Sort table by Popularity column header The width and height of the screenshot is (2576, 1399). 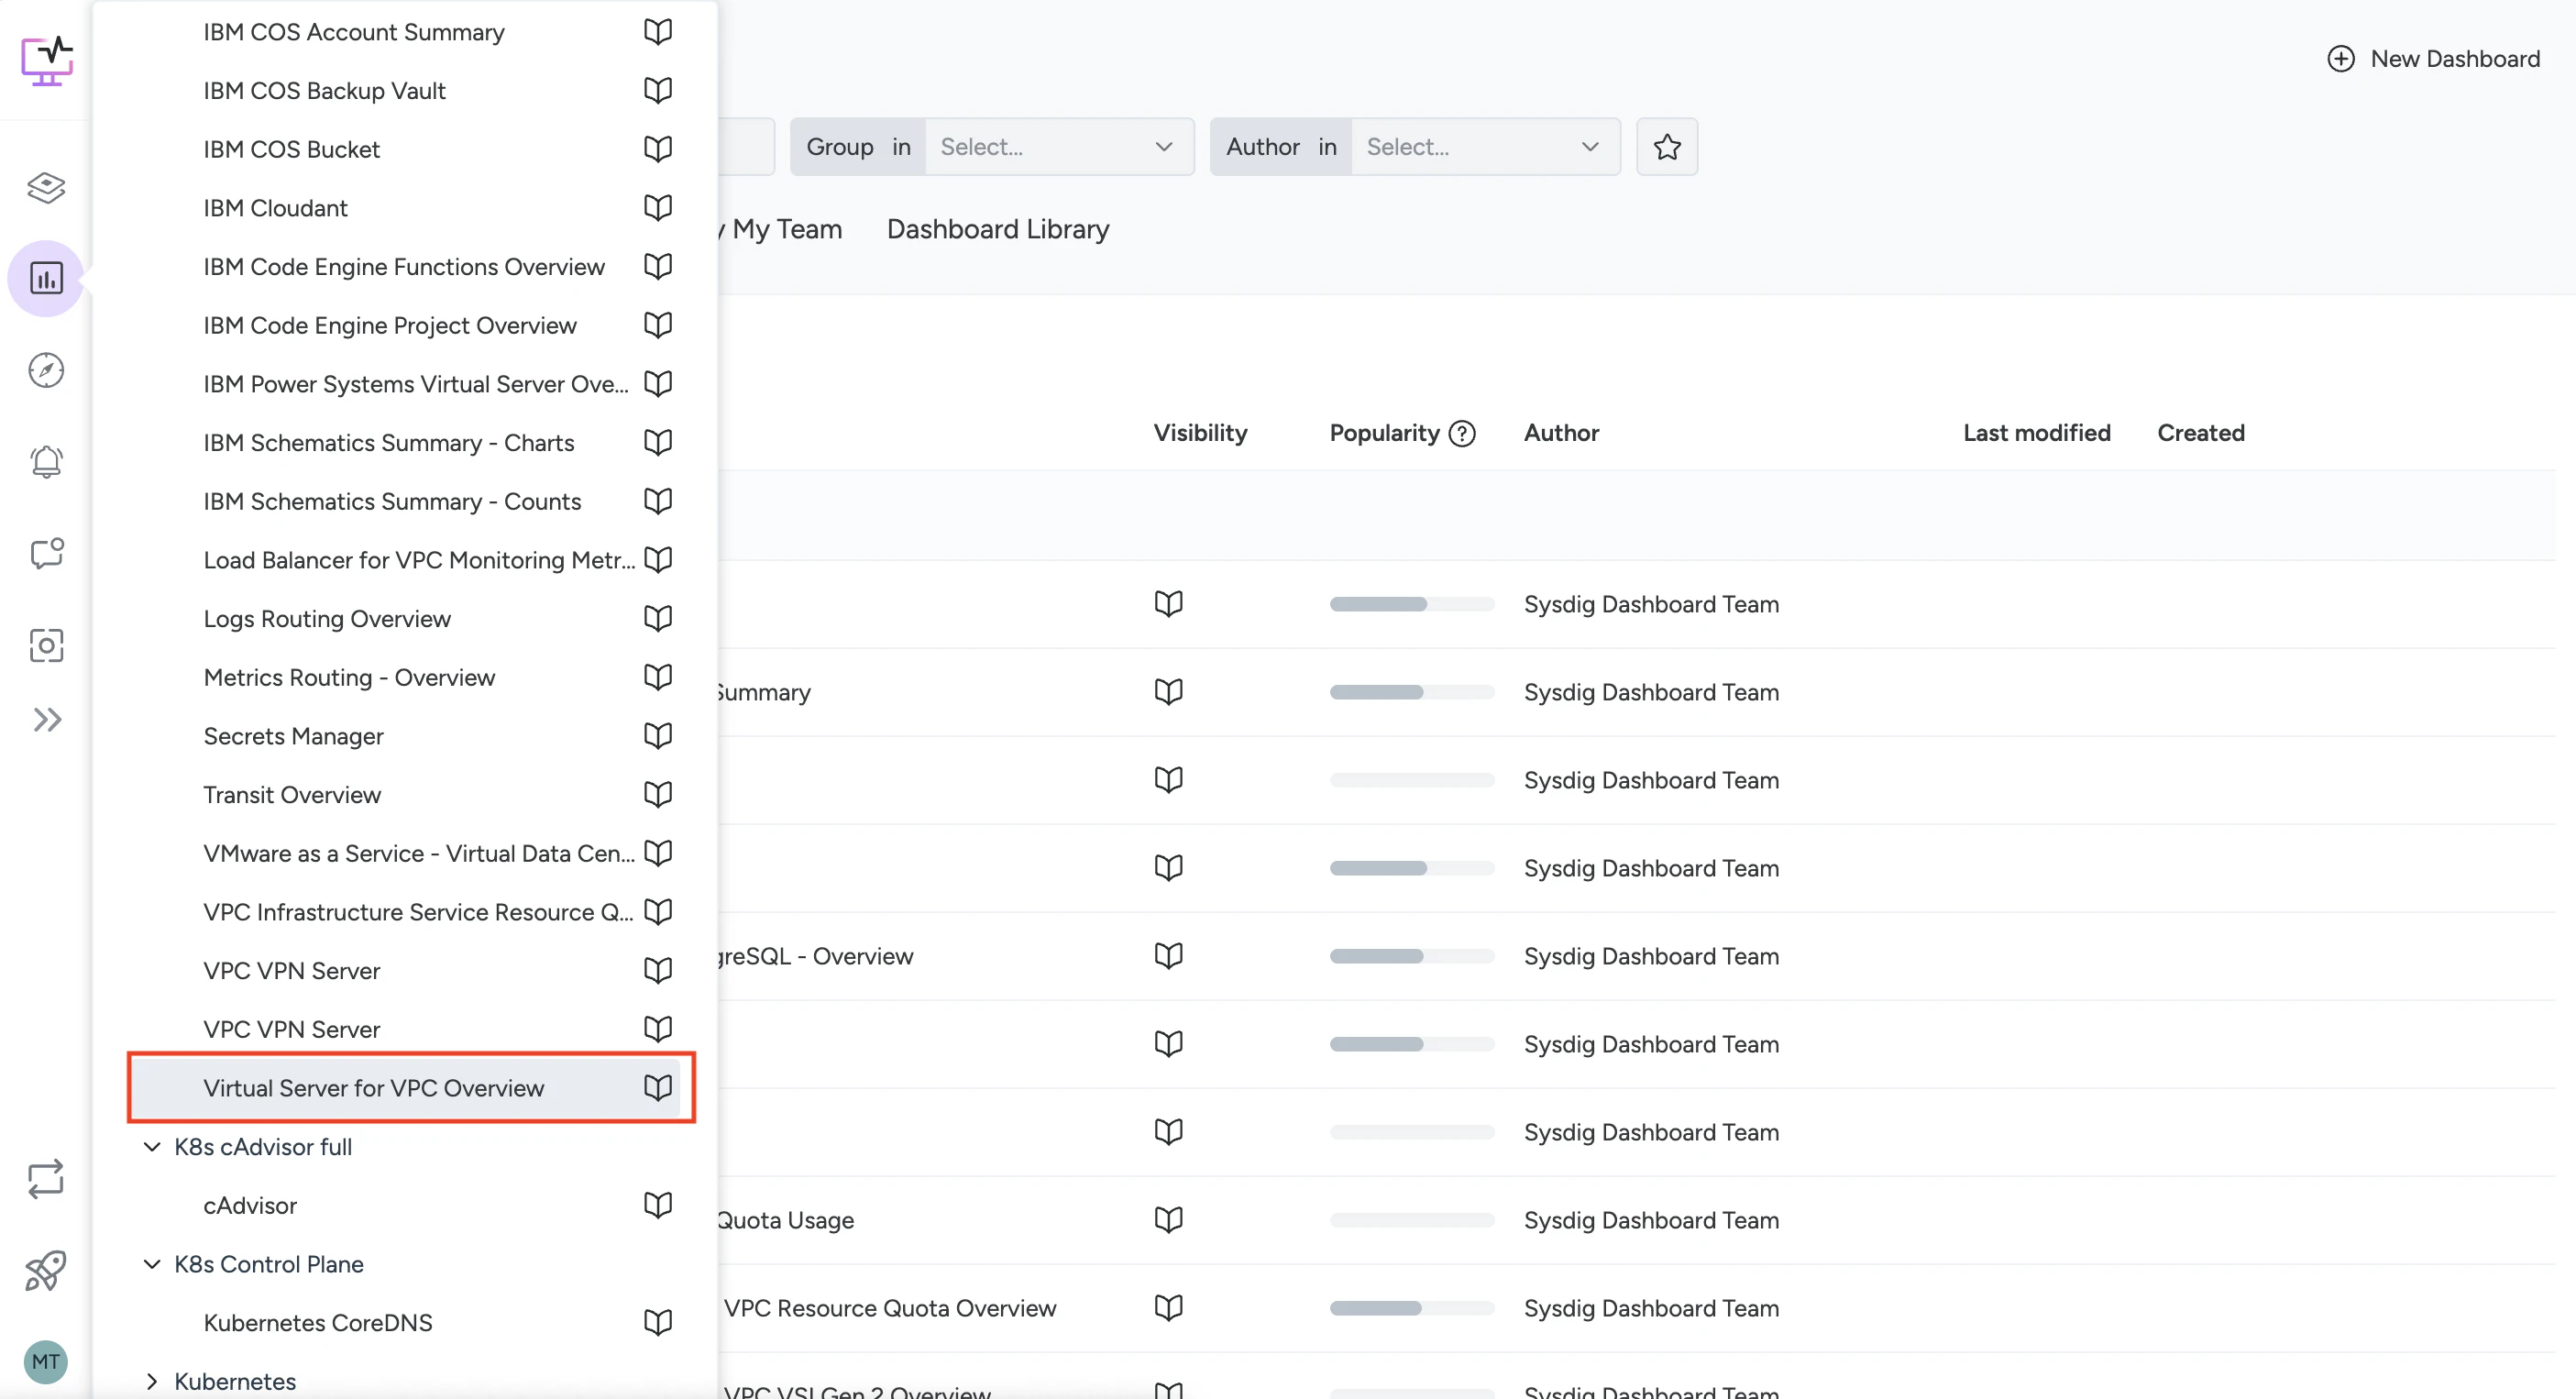[1384, 433]
